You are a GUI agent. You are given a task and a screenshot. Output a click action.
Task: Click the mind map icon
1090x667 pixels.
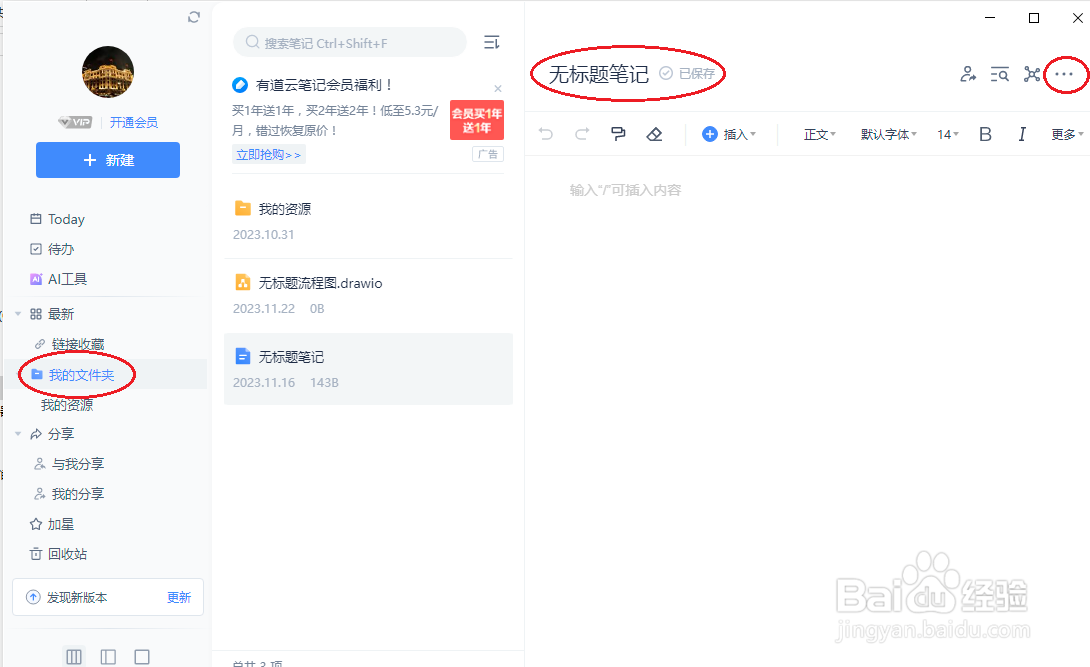pos(1032,74)
